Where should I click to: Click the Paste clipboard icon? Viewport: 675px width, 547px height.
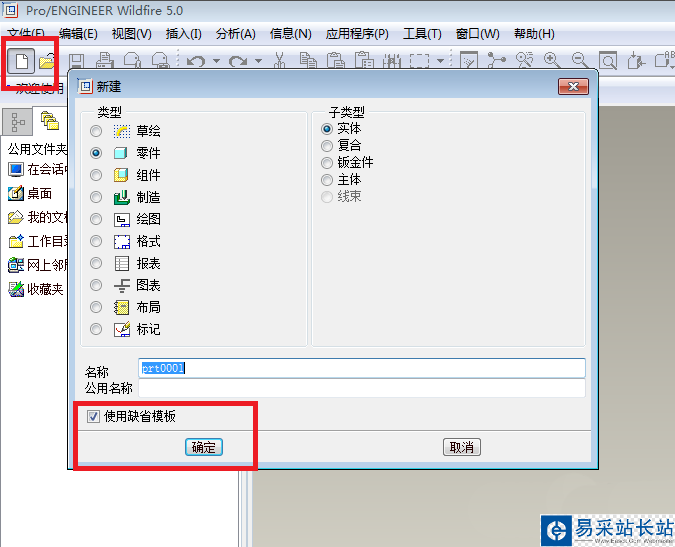click(x=336, y=61)
